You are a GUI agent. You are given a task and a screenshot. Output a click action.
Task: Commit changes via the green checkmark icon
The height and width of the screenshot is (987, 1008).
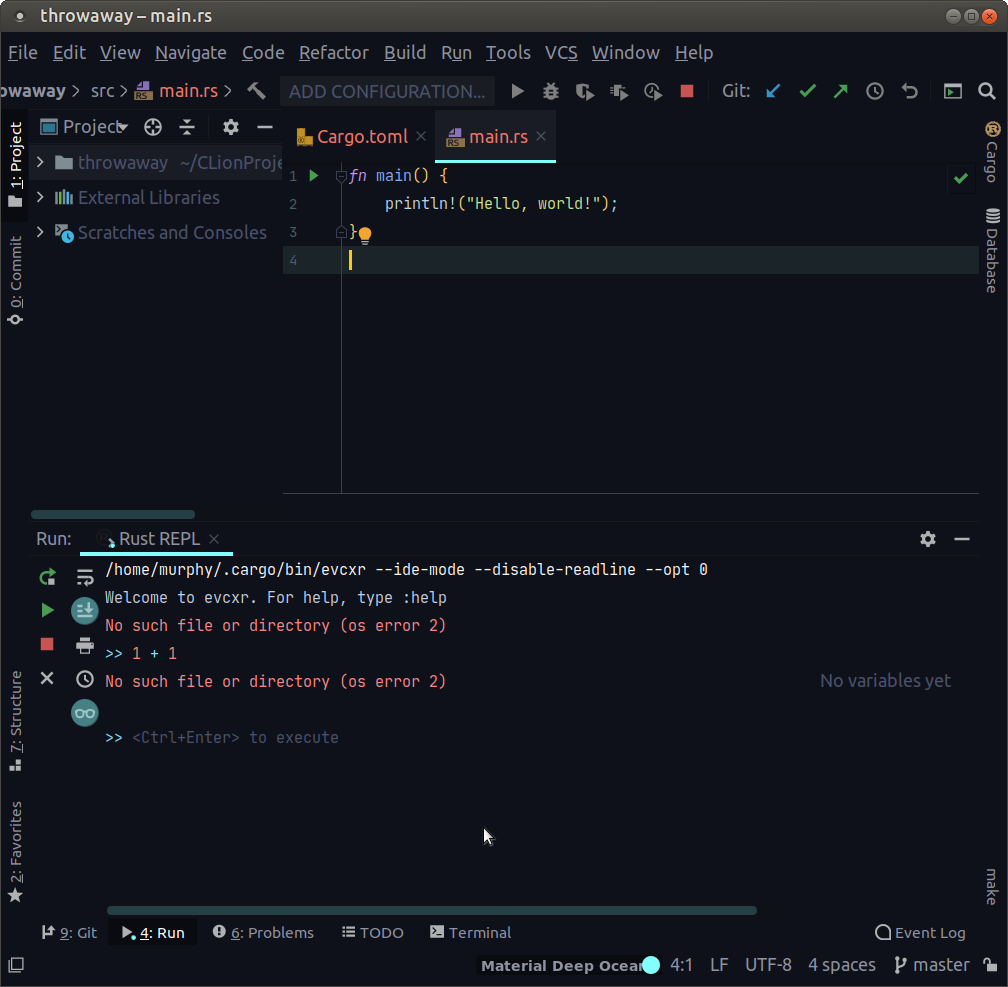[x=807, y=90]
